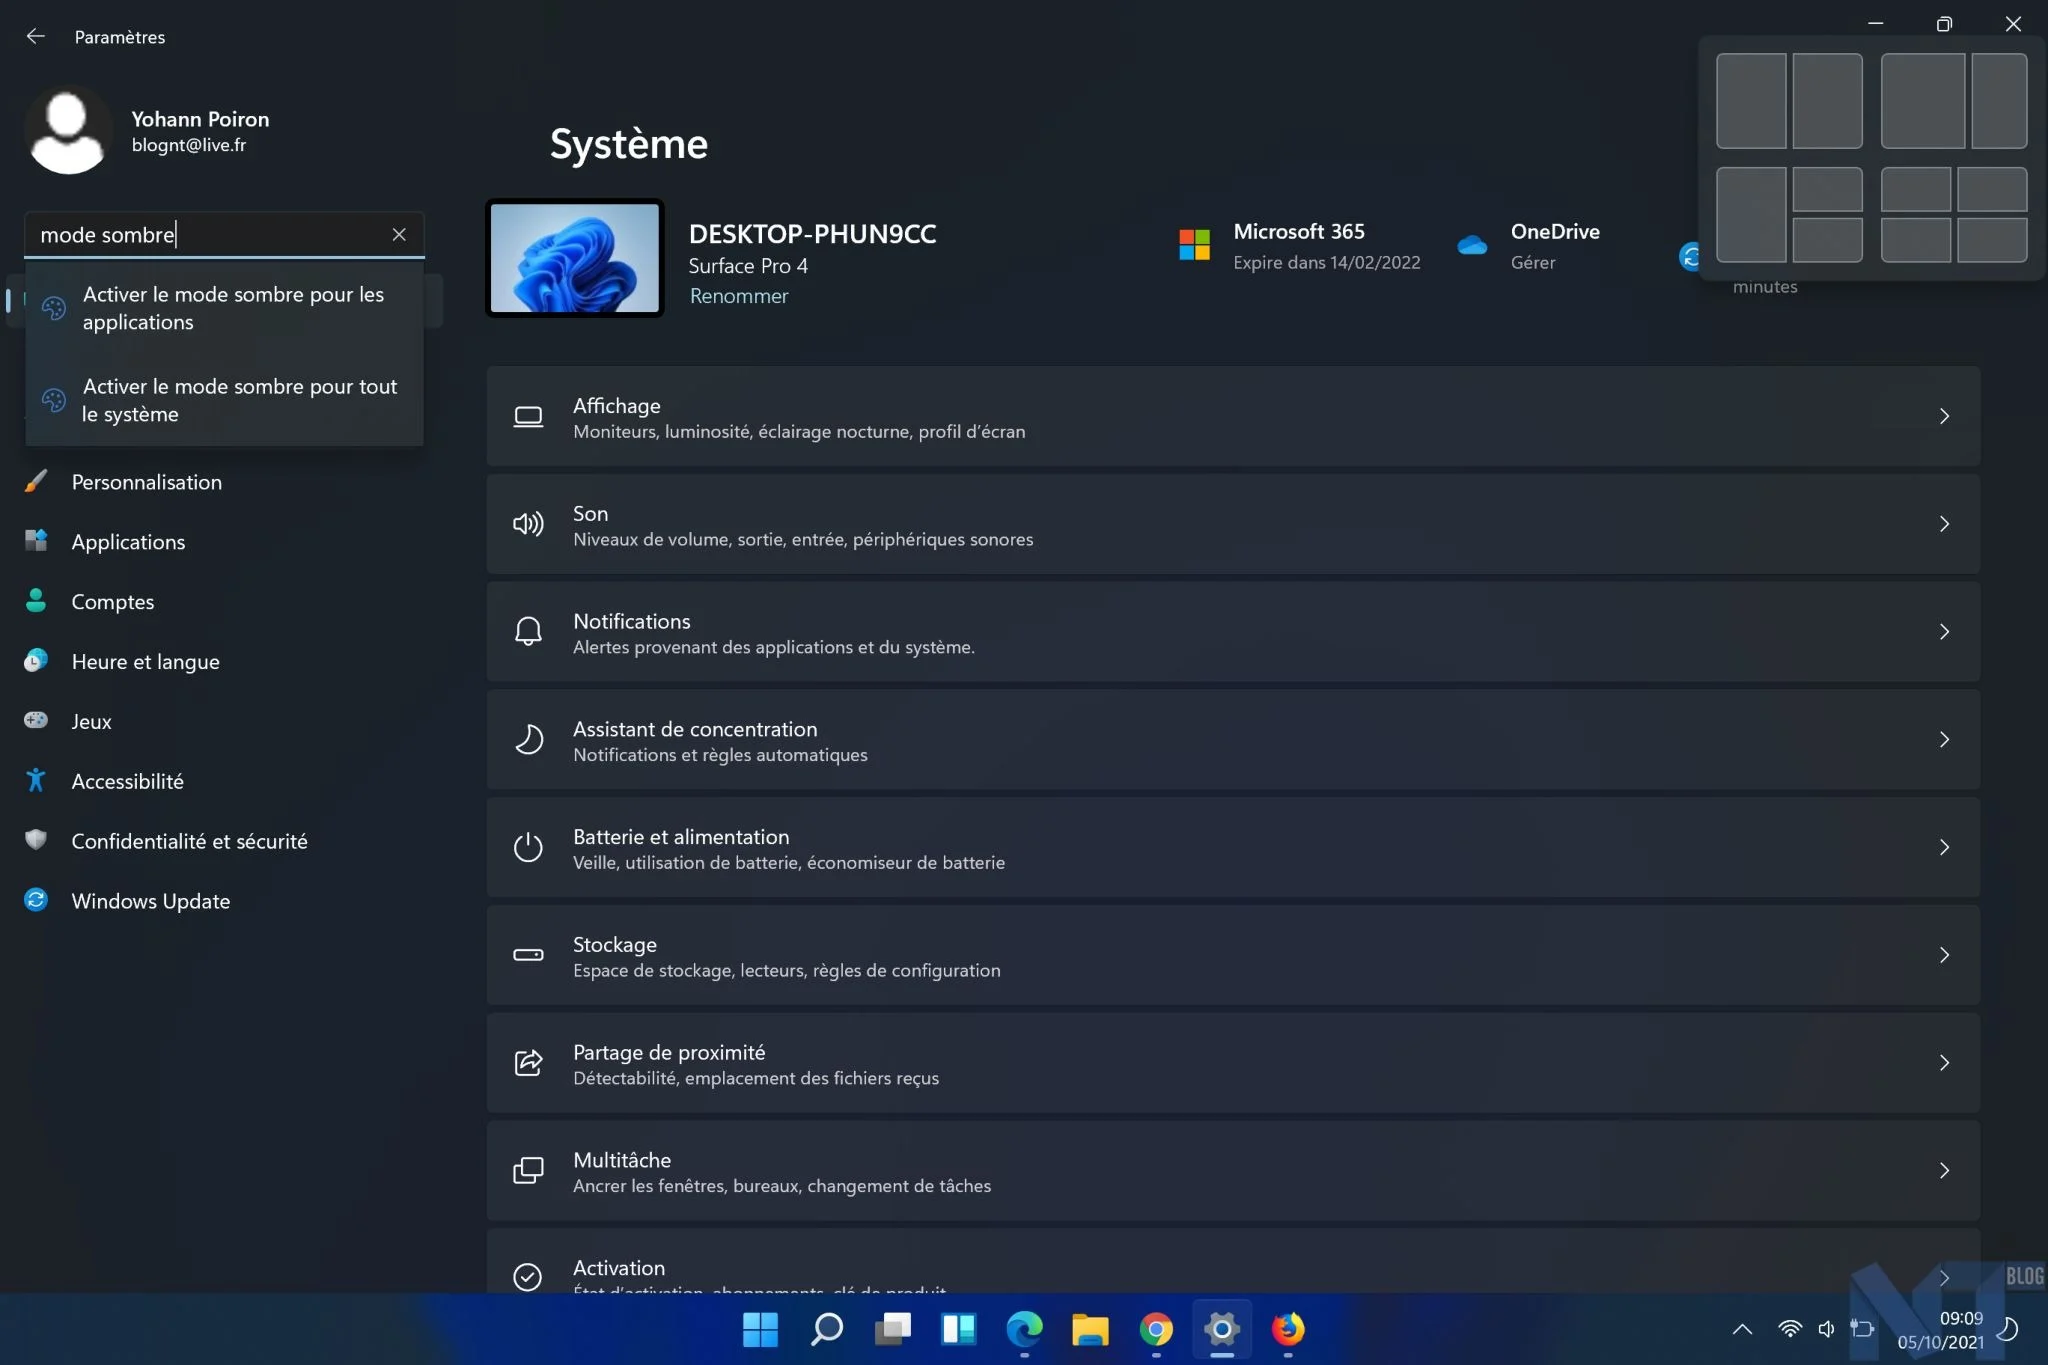Click the OneDrive cloud icon
Image resolution: width=2048 pixels, height=1365 pixels.
point(1472,245)
